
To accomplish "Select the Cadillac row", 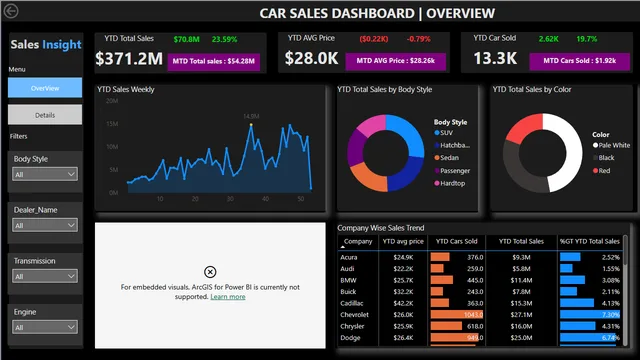I will click(x=480, y=303).
